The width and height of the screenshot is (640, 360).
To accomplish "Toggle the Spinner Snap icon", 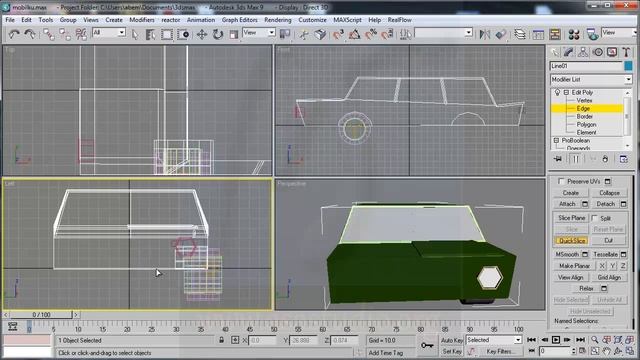I will pos(387,35).
